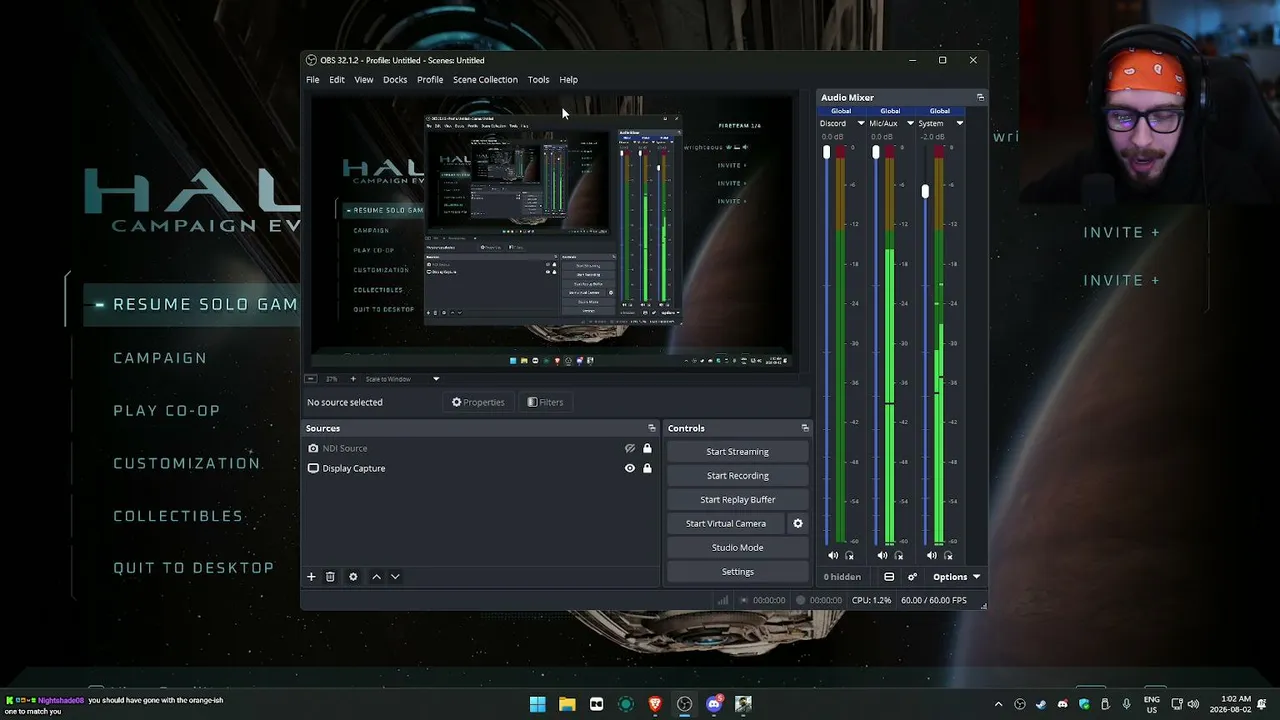The width and height of the screenshot is (1280, 720).
Task: Click Start Recording button
Action: (x=737, y=476)
